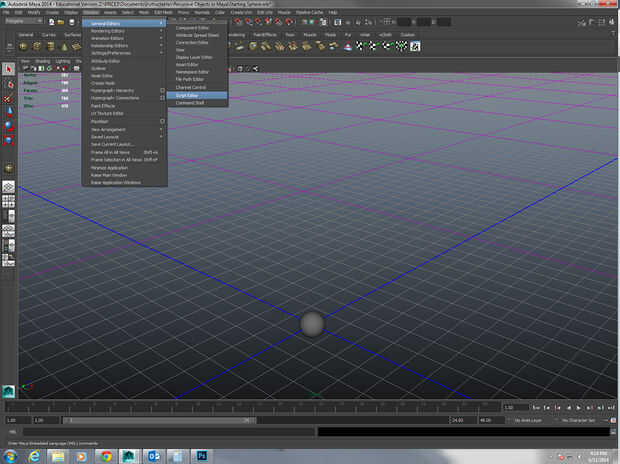Screen dimensions: 620x464
Task: Click the PlayBlast option box
Action: pyautogui.click(x=162, y=121)
